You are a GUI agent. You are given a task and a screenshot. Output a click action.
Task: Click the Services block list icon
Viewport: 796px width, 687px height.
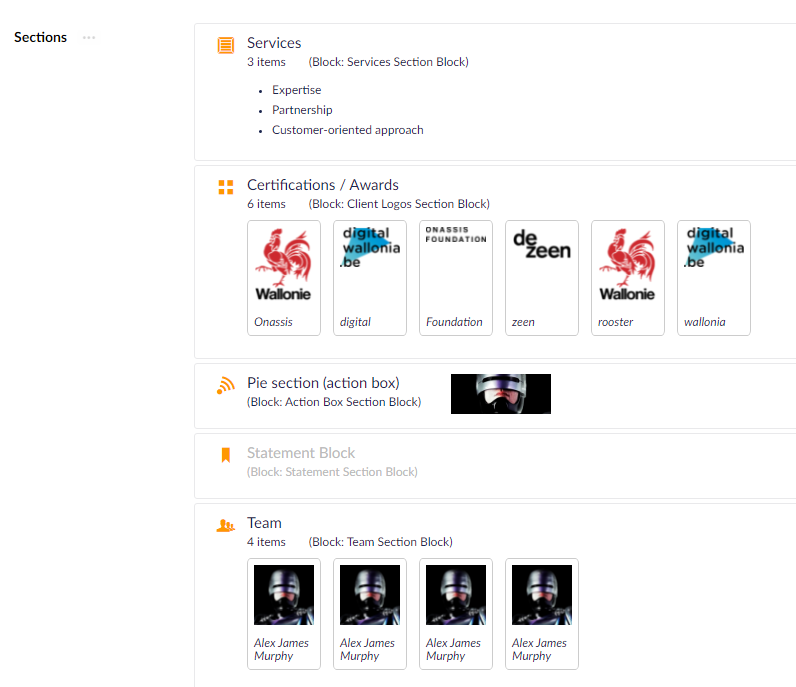click(226, 45)
